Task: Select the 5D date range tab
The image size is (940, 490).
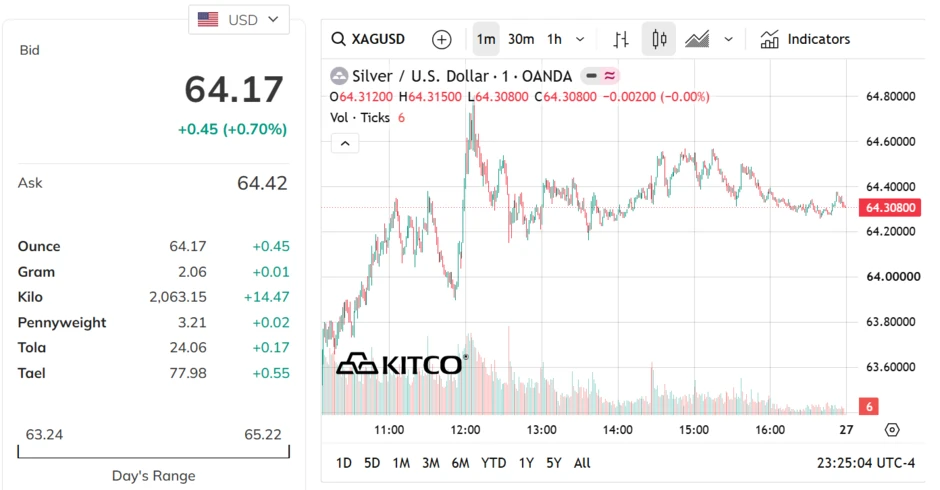Action: point(372,463)
